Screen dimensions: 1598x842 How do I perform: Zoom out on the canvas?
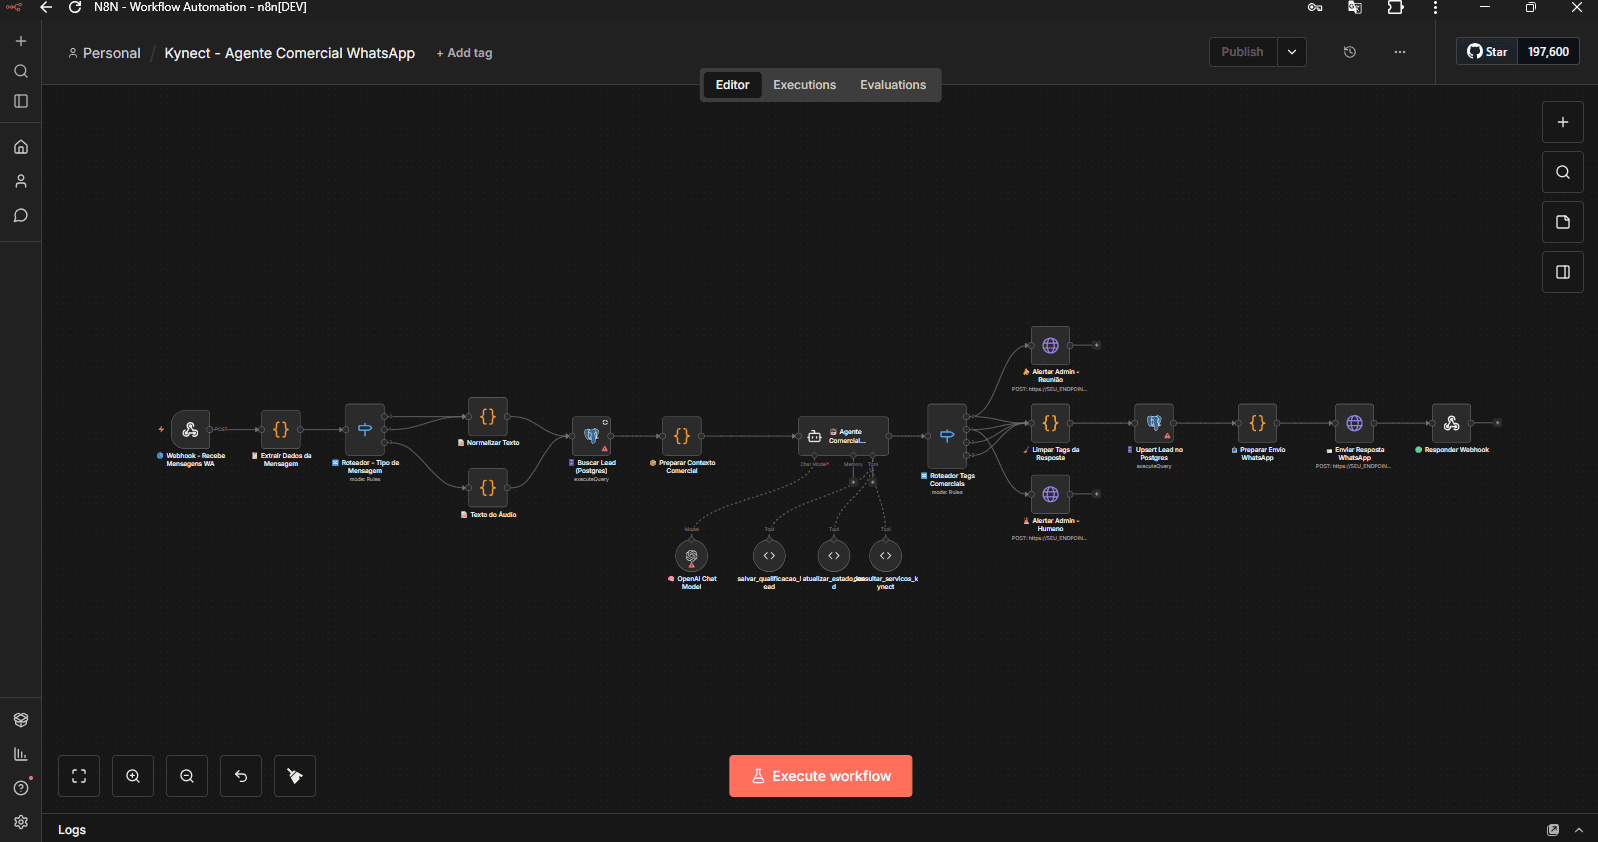[187, 776]
